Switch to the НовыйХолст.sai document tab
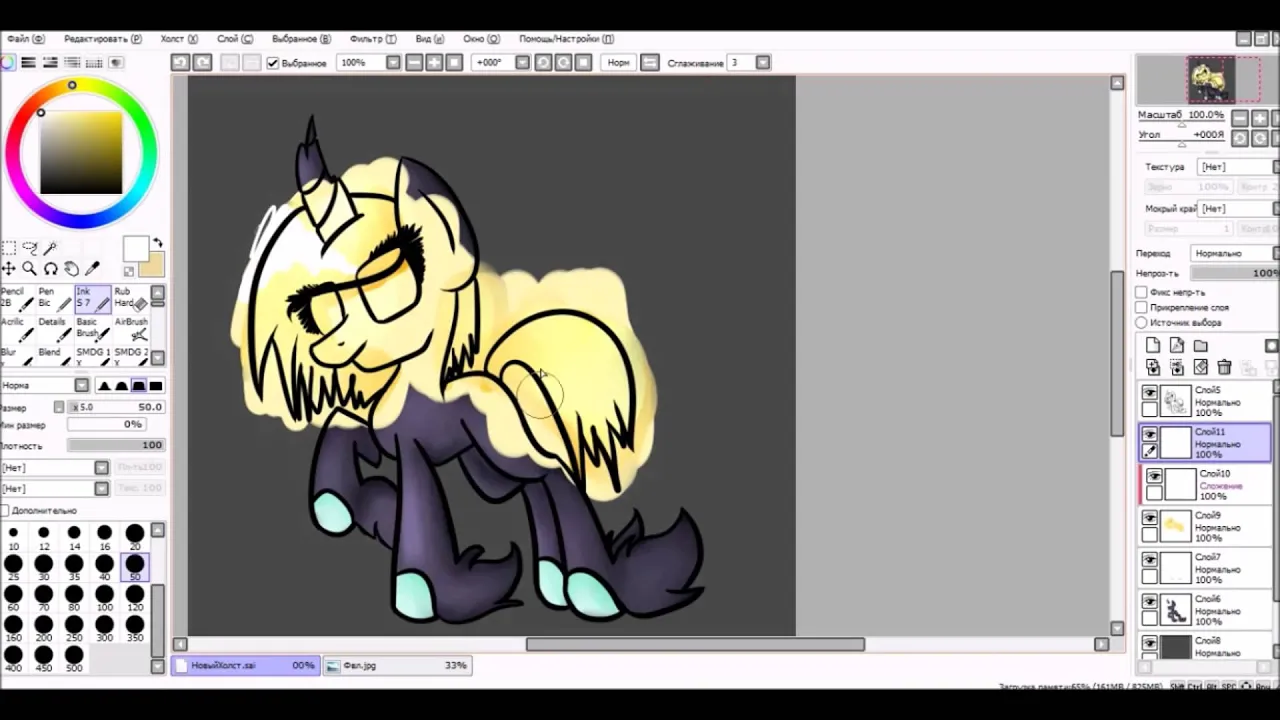Image resolution: width=1280 pixels, height=720 pixels. 246,665
